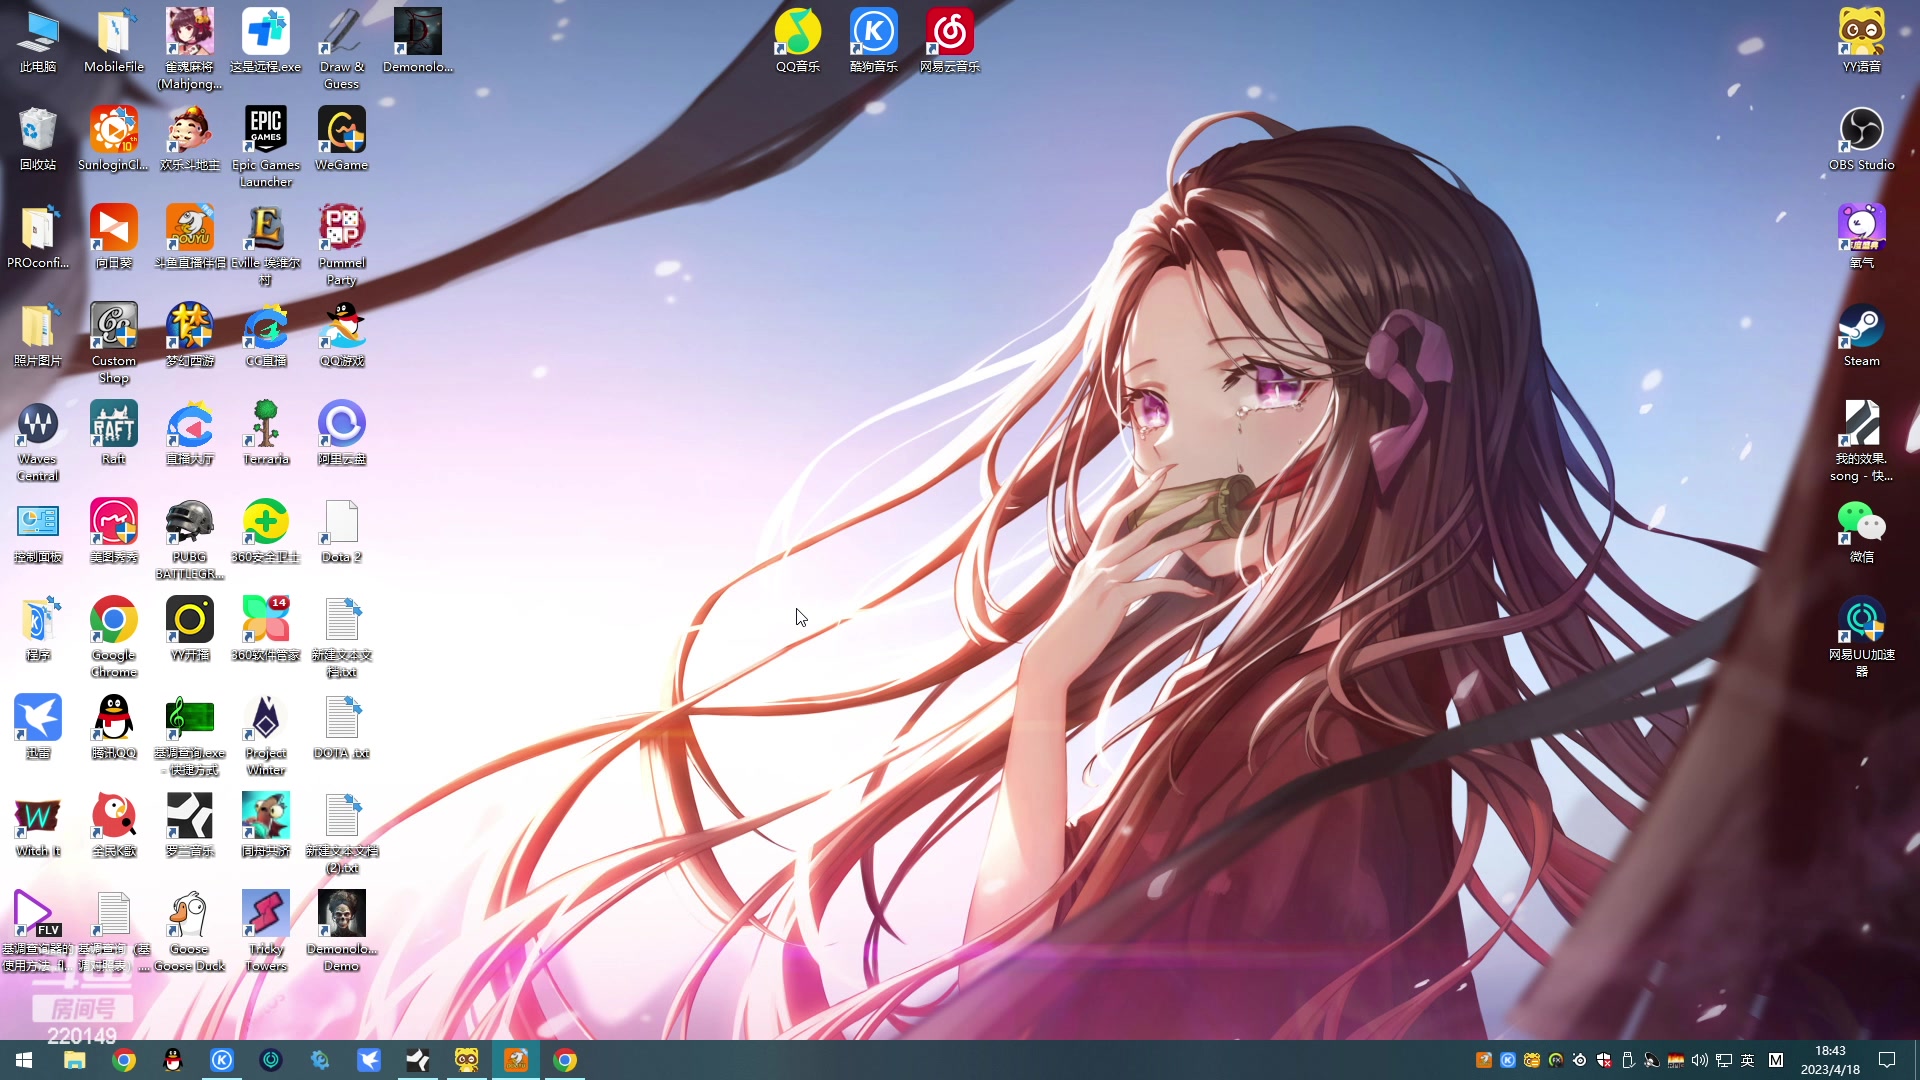Open the Custom Shop desktop shortcut
Viewport: 1920px width, 1080px height.
click(x=114, y=343)
